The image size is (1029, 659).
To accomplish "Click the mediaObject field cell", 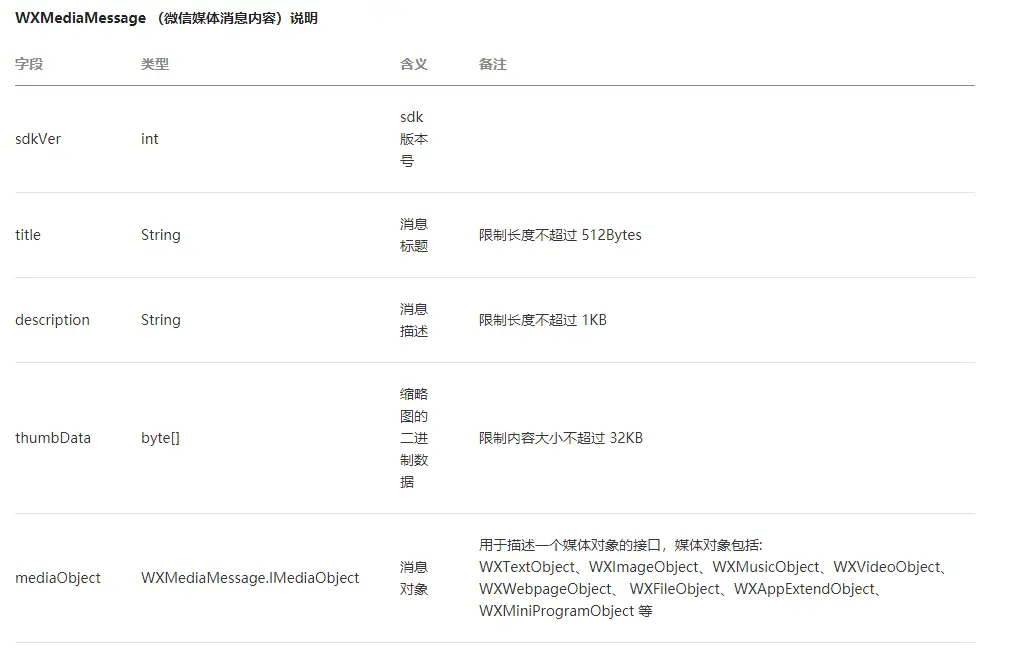I will tap(58, 578).
